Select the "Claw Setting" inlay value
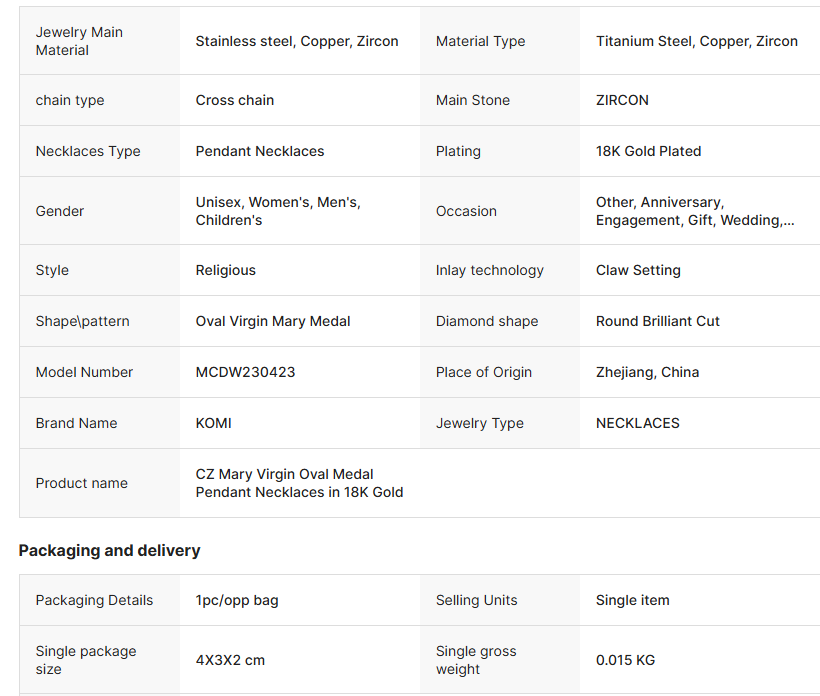The image size is (820, 696). point(638,270)
